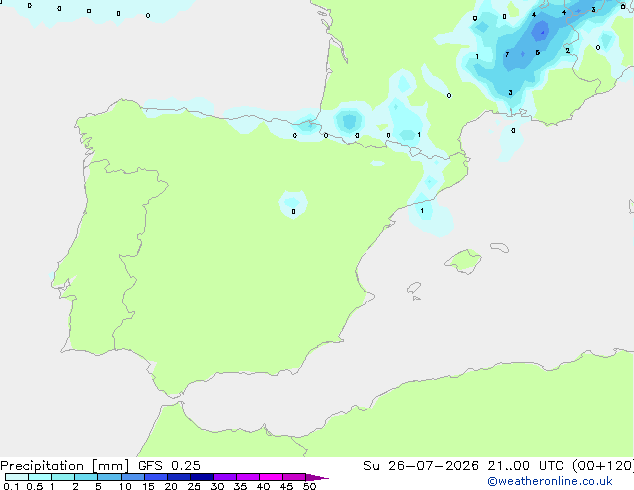Click the '50' legend scale label

309,486
